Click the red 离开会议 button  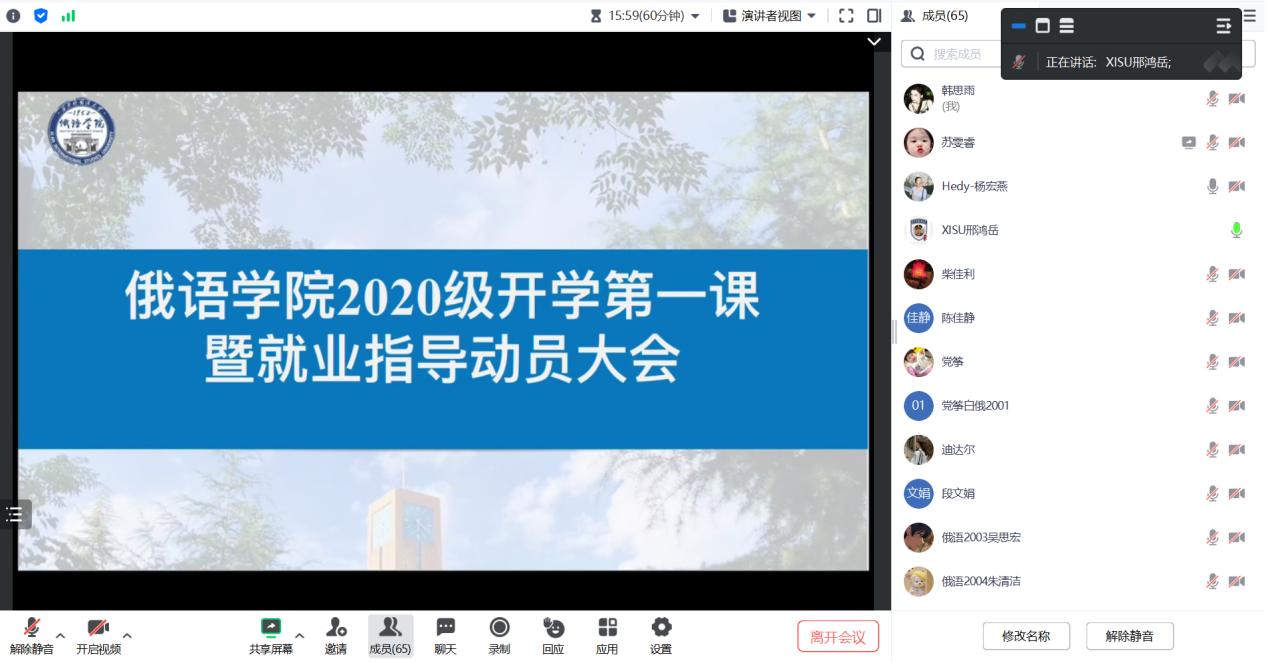pyautogui.click(x=838, y=636)
